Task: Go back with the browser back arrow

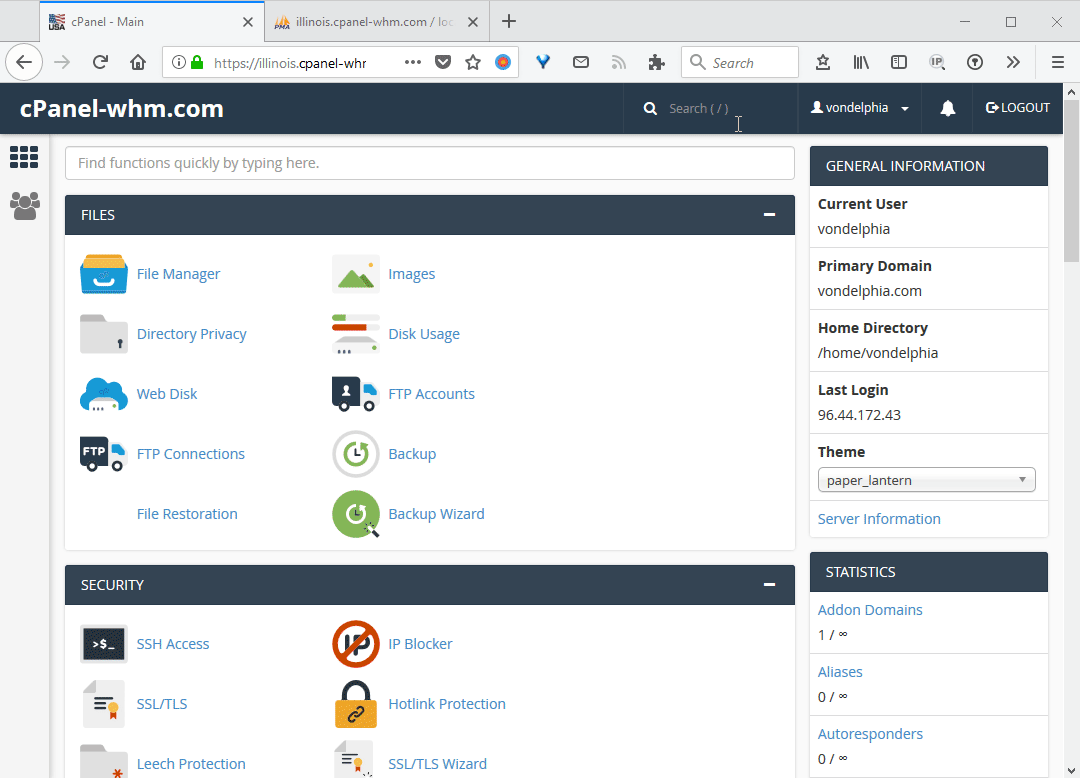Action: coord(24,63)
